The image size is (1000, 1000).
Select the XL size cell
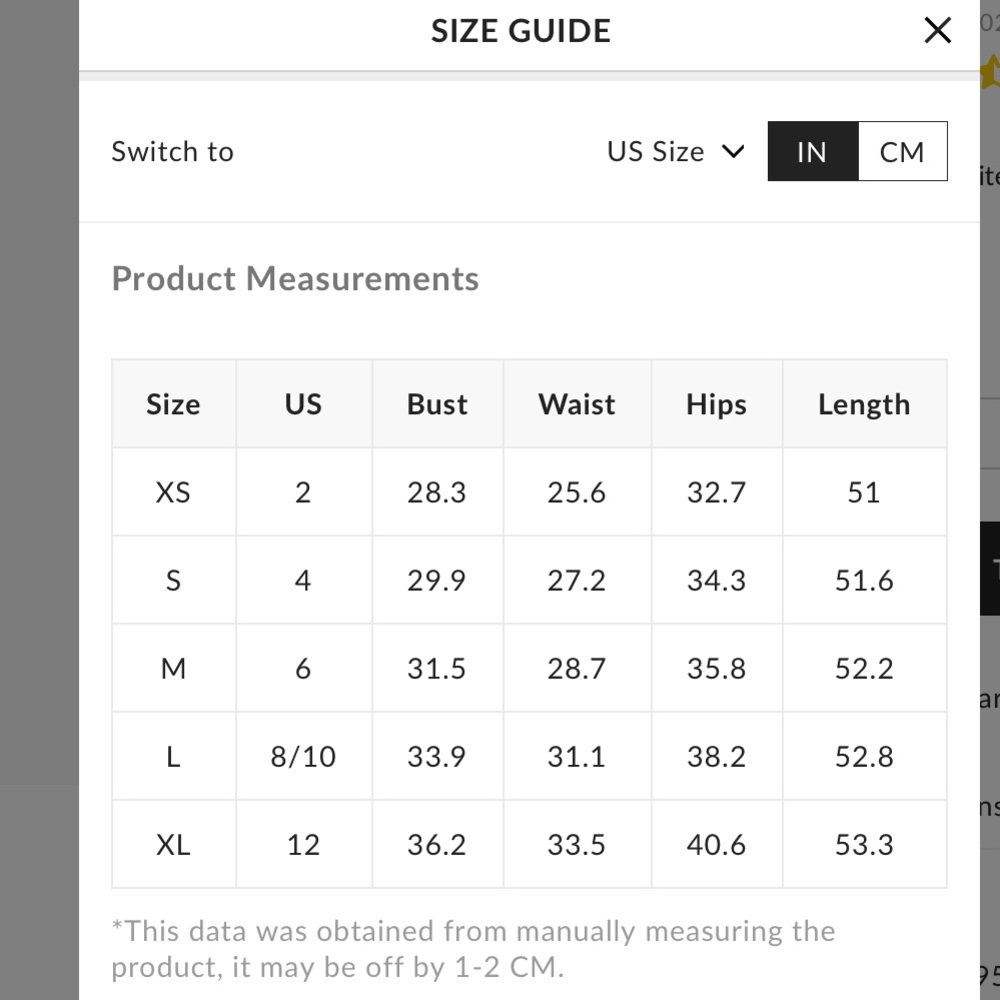tap(173, 844)
